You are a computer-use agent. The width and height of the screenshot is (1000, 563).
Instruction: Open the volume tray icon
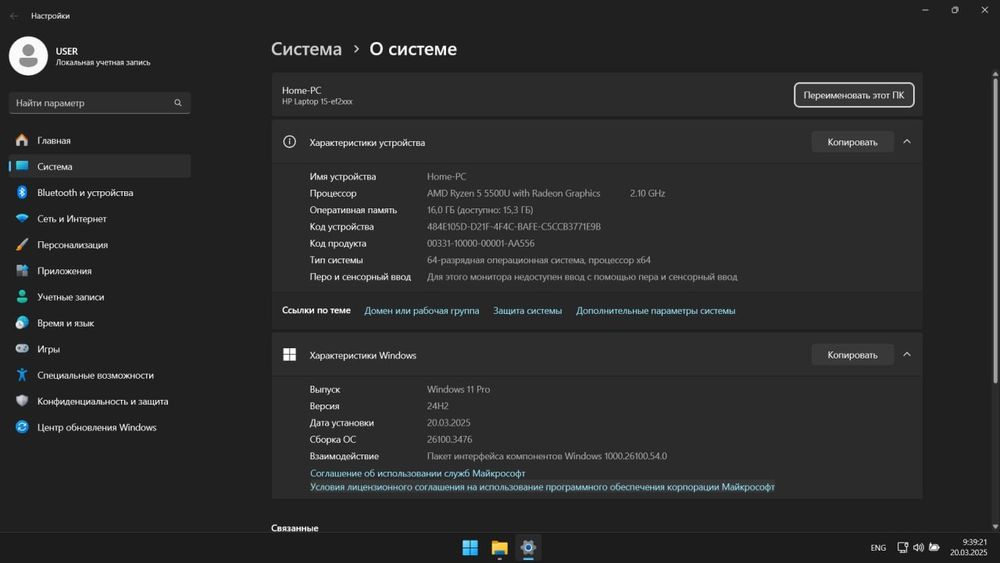pyautogui.click(x=918, y=548)
